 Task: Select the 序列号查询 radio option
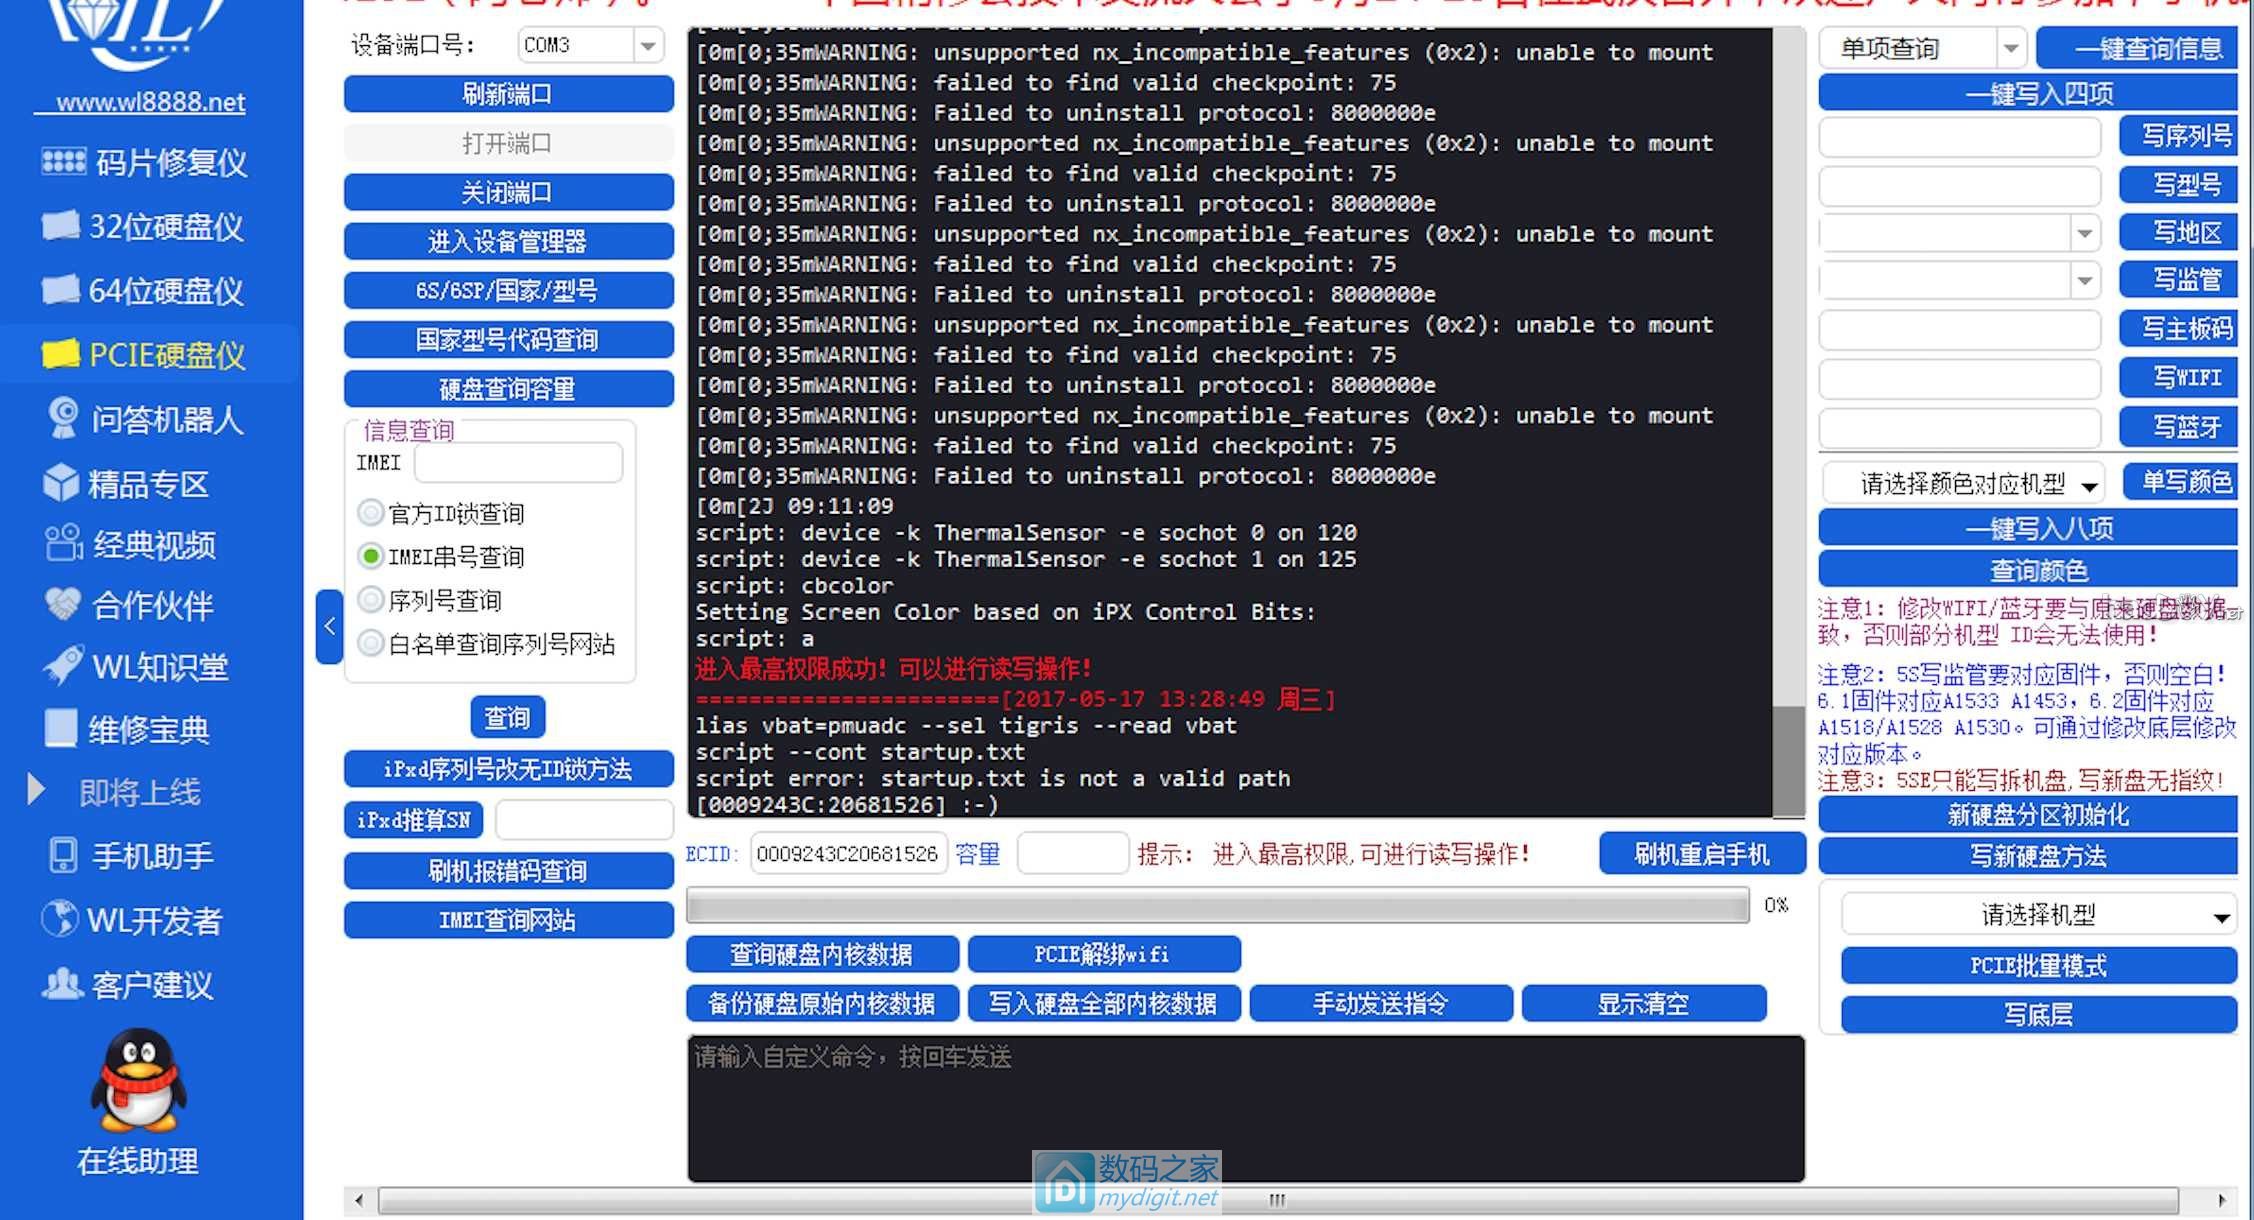(x=371, y=600)
